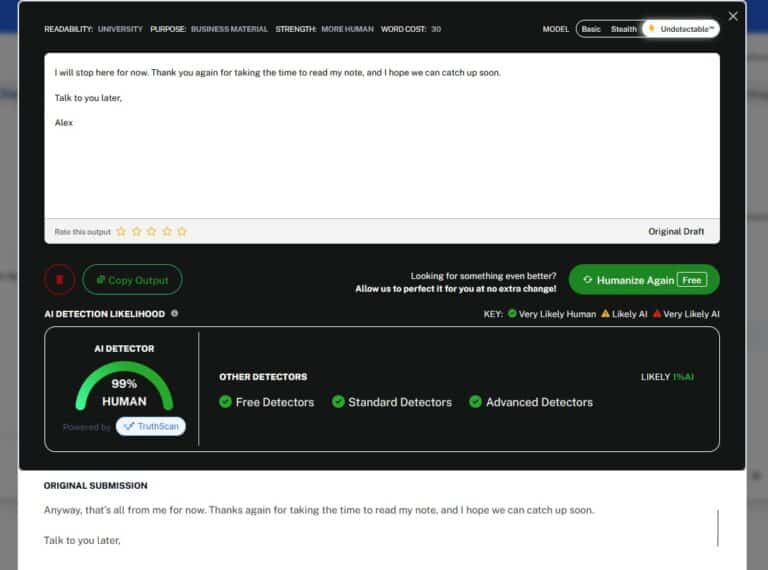Click the red trash delete icon

coord(59,280)
